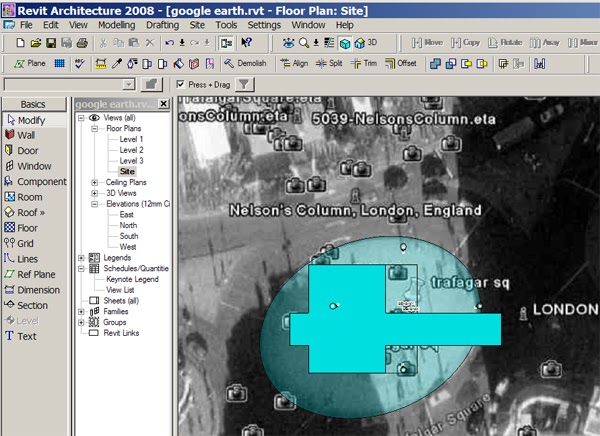Open the North elevation view
Screen dimensions: 600x436
click(128, 225)
